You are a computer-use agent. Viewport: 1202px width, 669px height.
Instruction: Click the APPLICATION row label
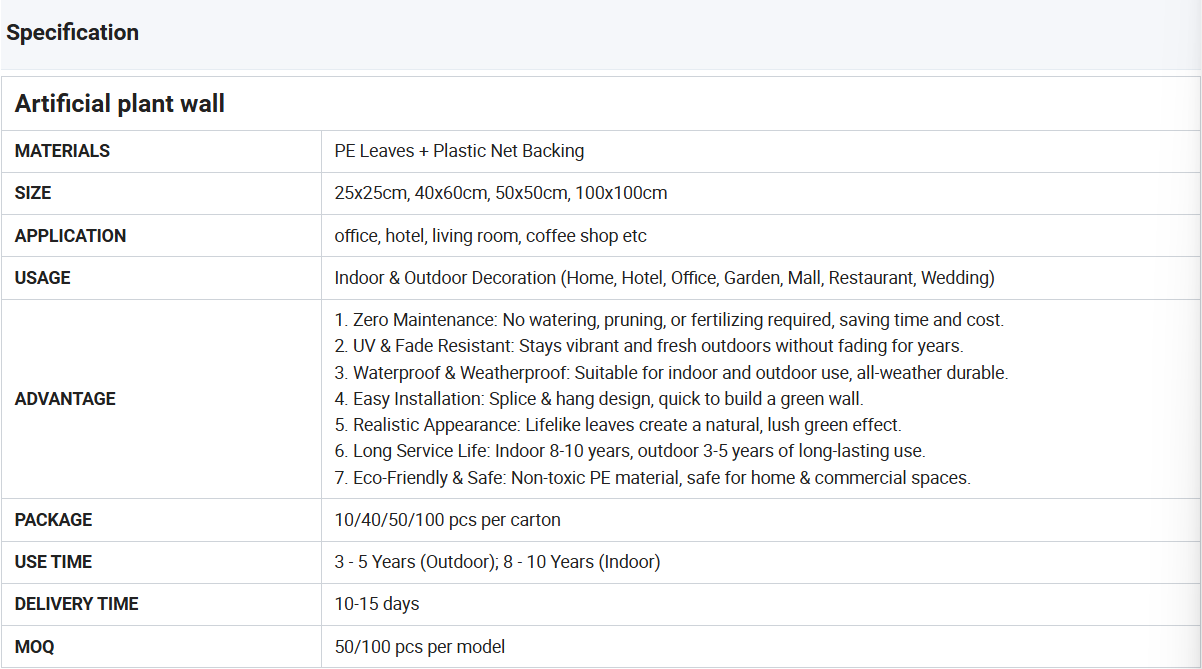point(70,236)
